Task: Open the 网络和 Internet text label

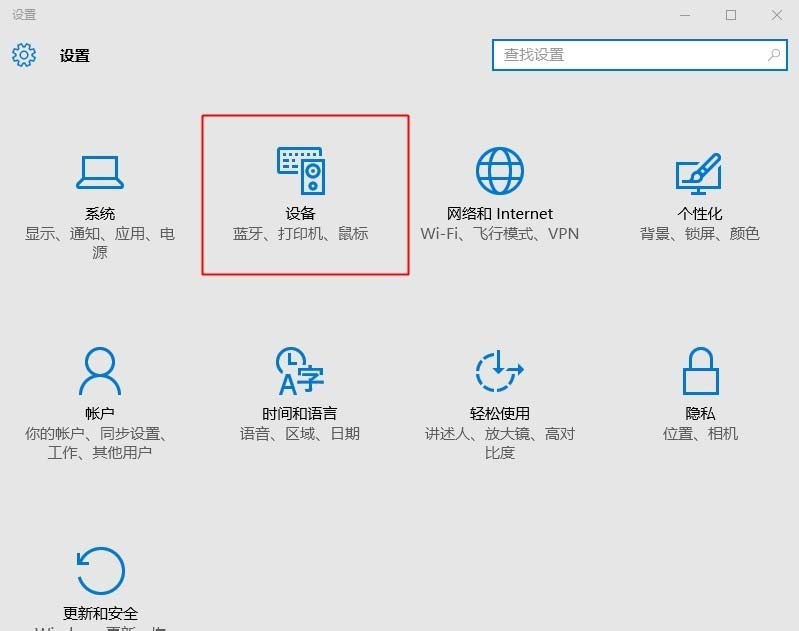Action: tap(500, 213)
